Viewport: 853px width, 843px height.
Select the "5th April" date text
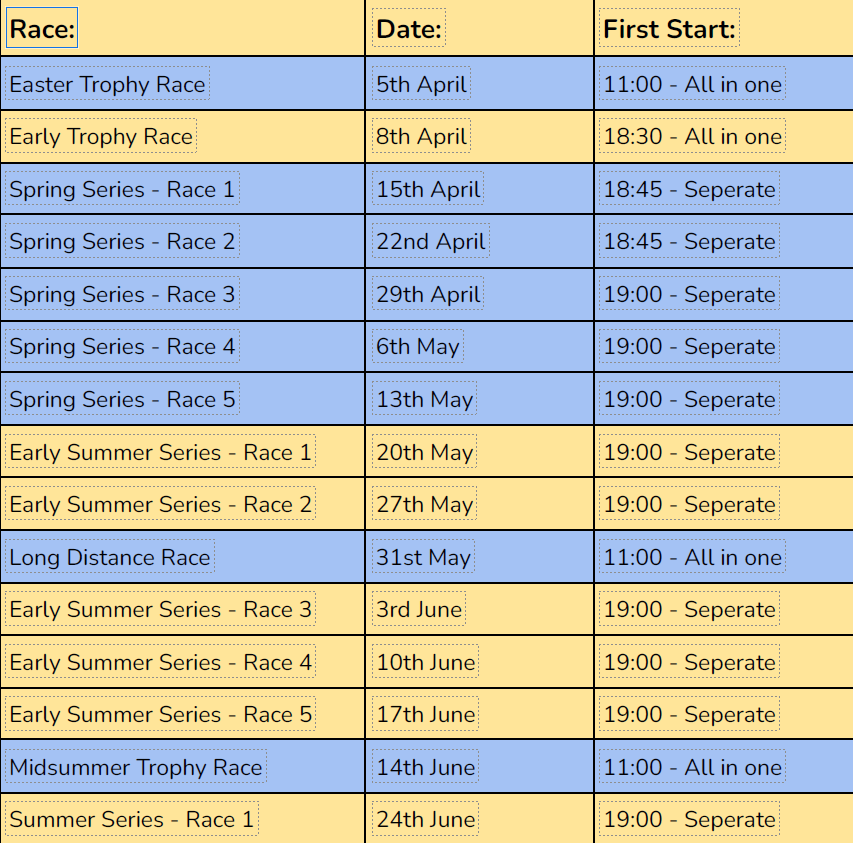421,84
